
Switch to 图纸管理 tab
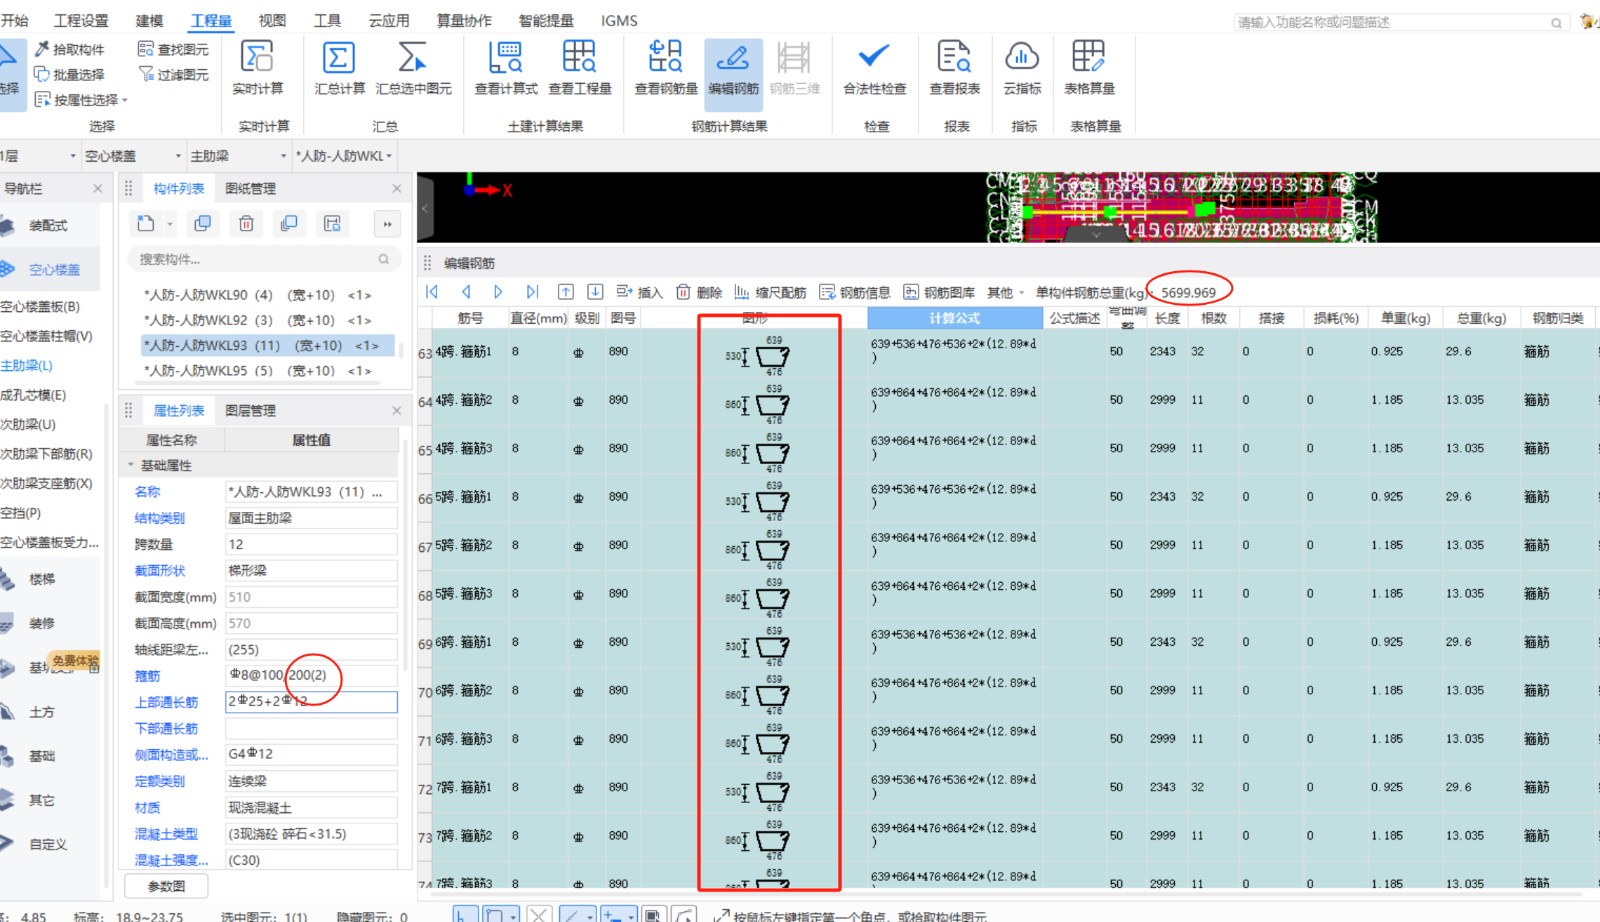[x=250, y=188]
